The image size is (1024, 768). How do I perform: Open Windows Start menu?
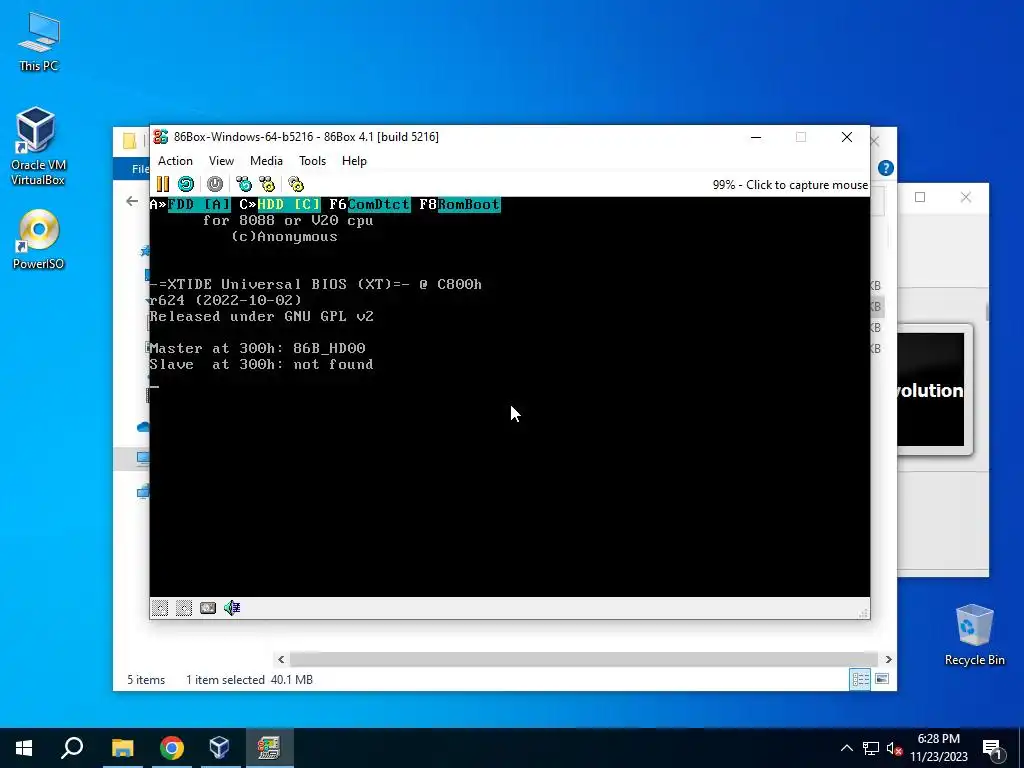coord(24,748)
